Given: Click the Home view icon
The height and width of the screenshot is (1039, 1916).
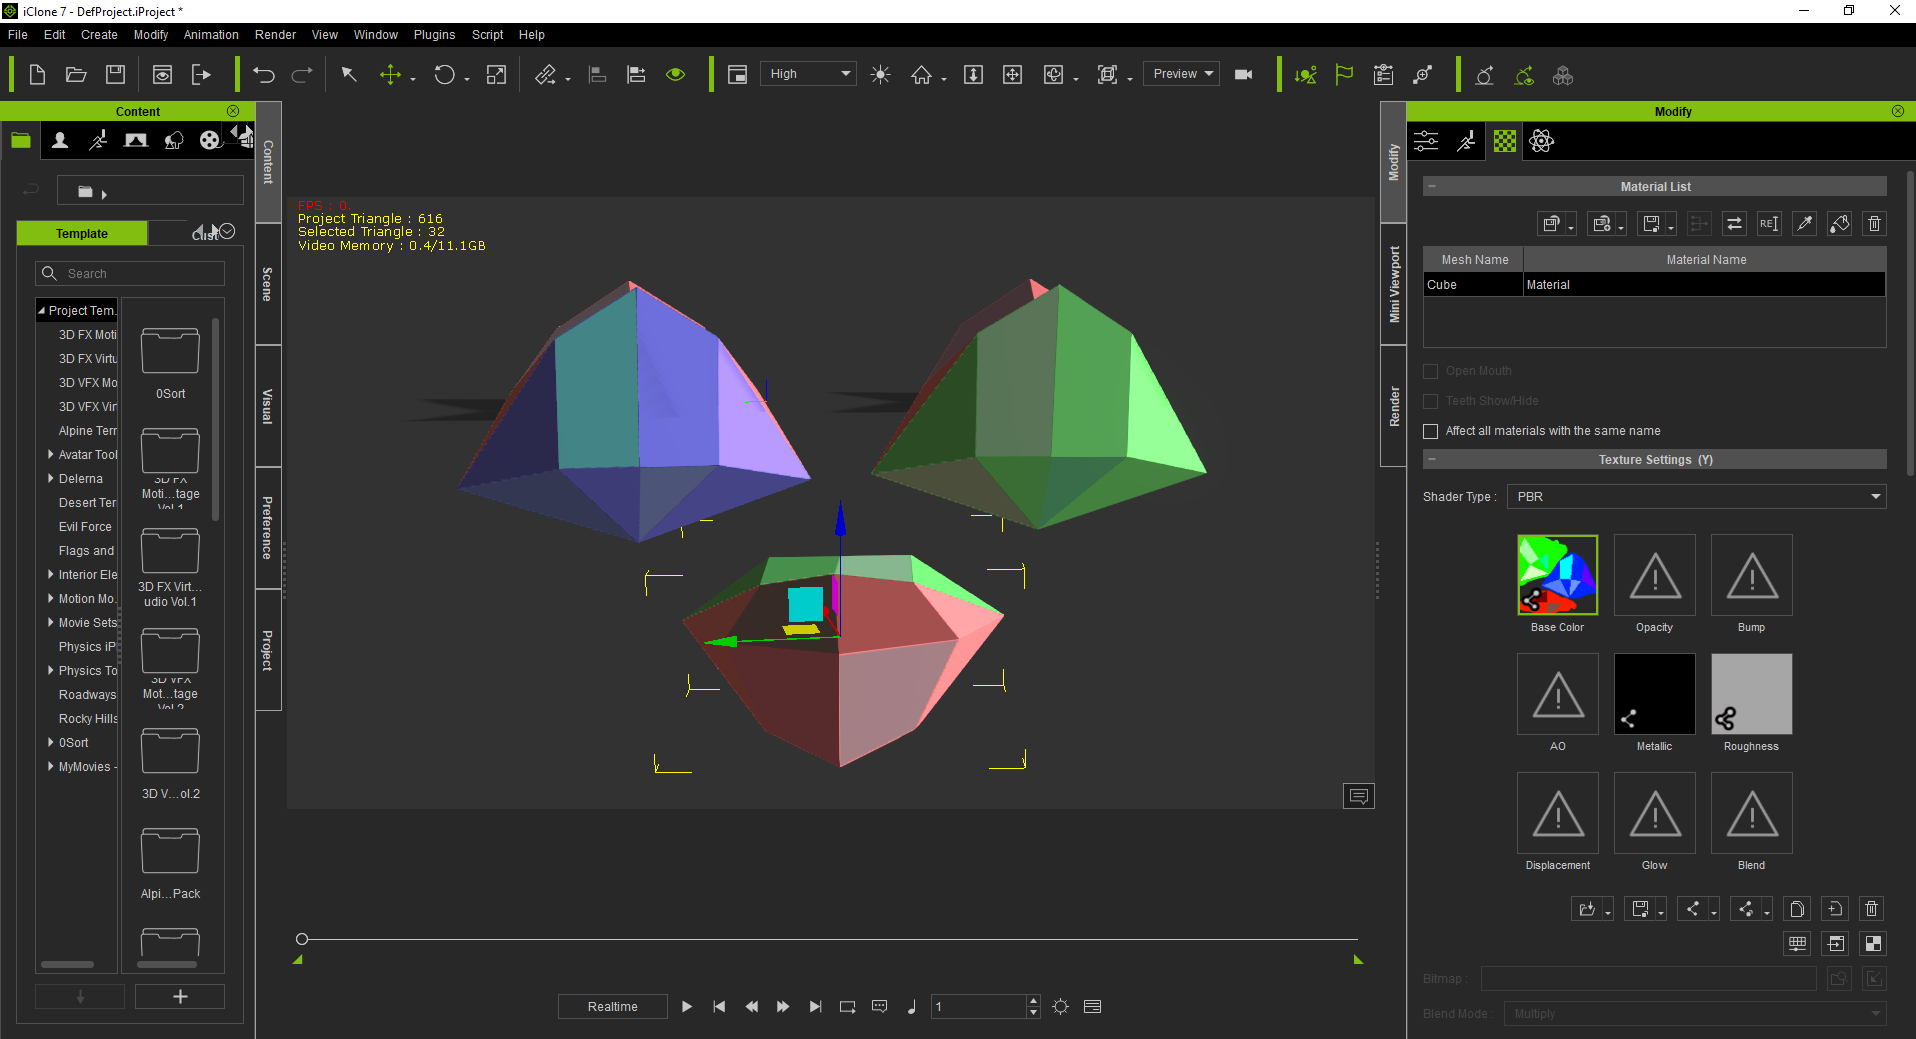Looking at the screenshot, I should click(x=921, y=75).
